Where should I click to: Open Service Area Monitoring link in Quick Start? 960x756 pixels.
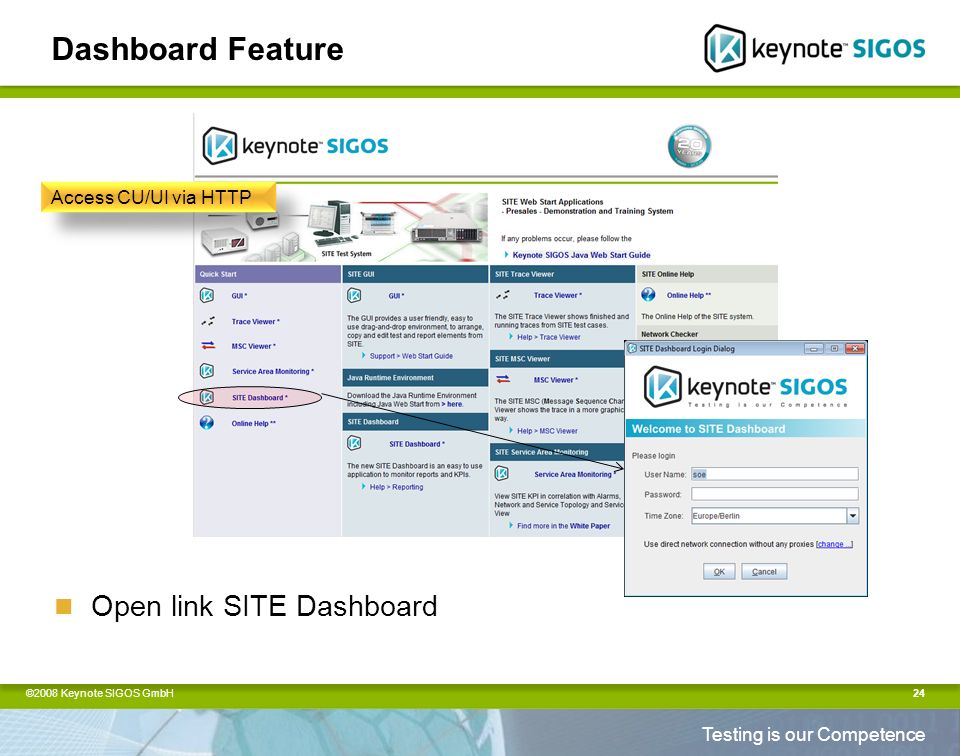(x=272, y=371)
